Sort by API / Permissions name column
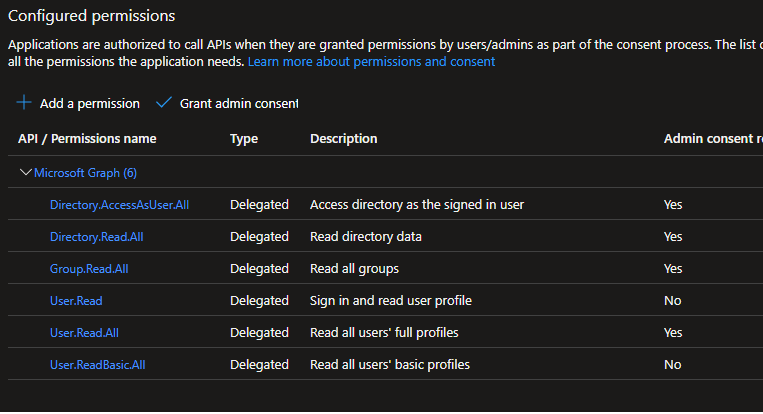 (x=87, y=139)
